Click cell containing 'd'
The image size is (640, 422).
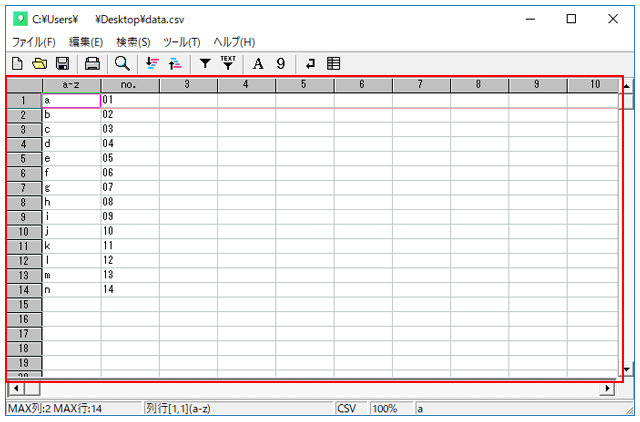pos(71,144)
